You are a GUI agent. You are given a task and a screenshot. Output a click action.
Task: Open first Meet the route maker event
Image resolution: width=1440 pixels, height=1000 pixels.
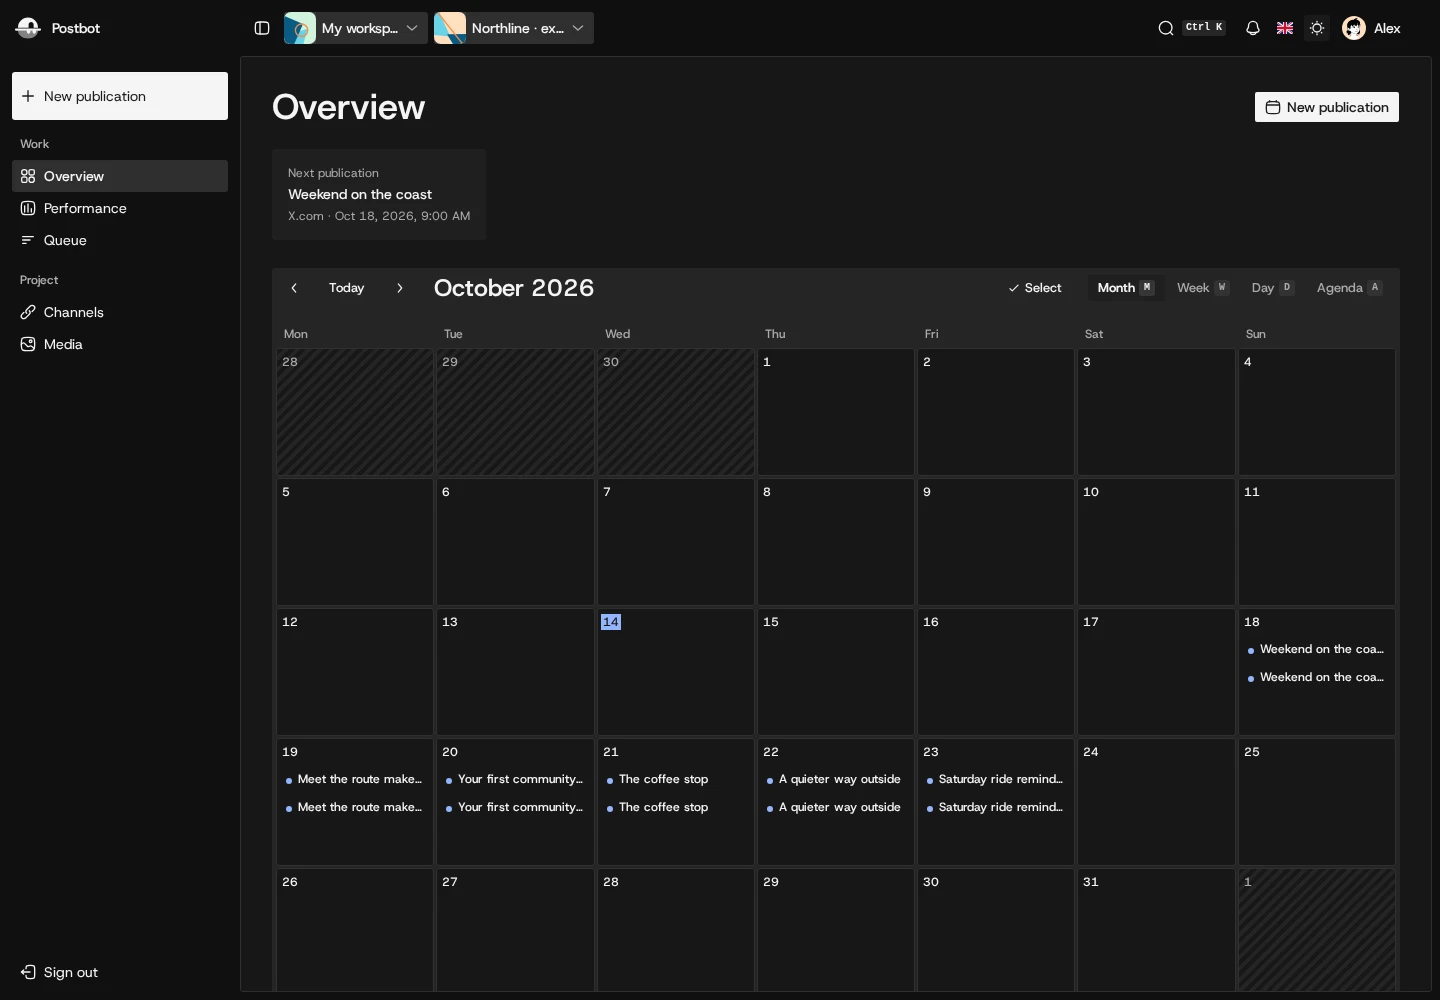click(354, 779)
